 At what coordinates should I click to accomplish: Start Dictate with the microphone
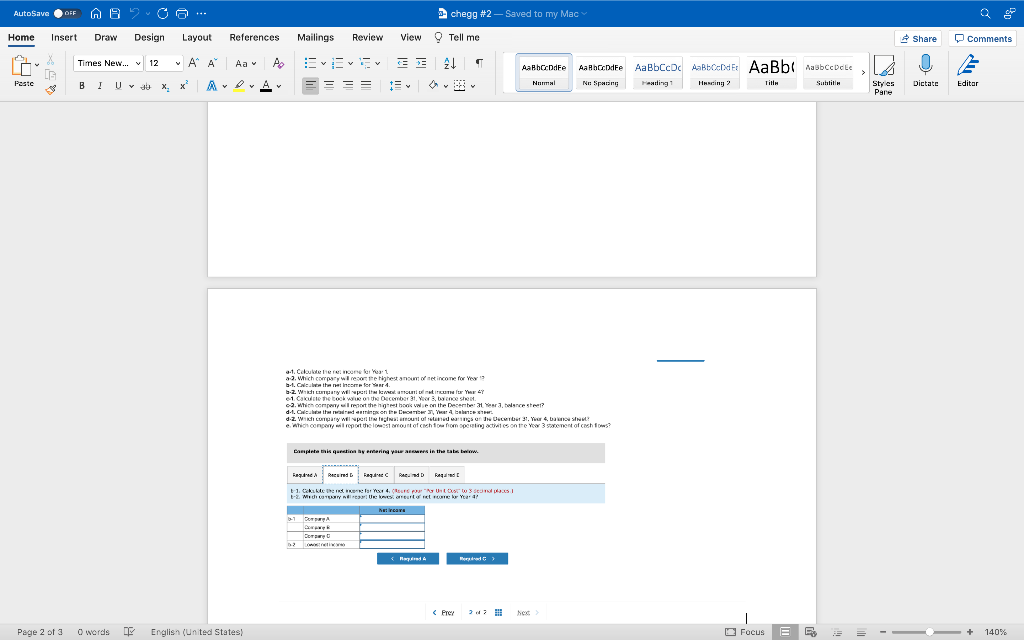tap(925, 71)
